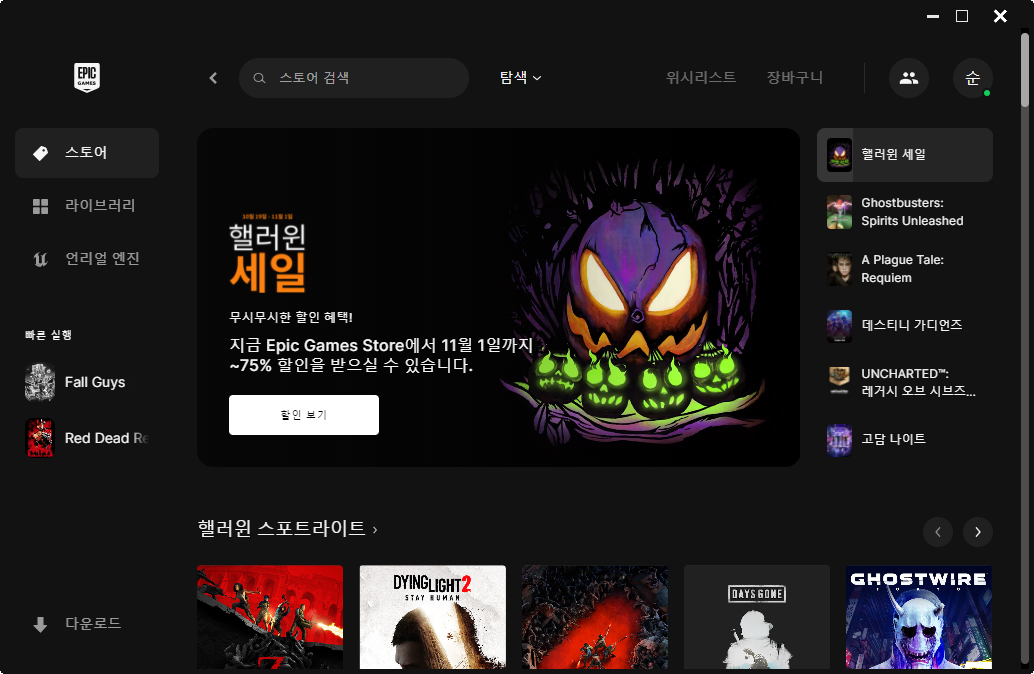This screenshot has height=674, width=1034.
Task: Click the 데스티니 가디언즈 thumbnail icon
Action: tap(839, 326)
